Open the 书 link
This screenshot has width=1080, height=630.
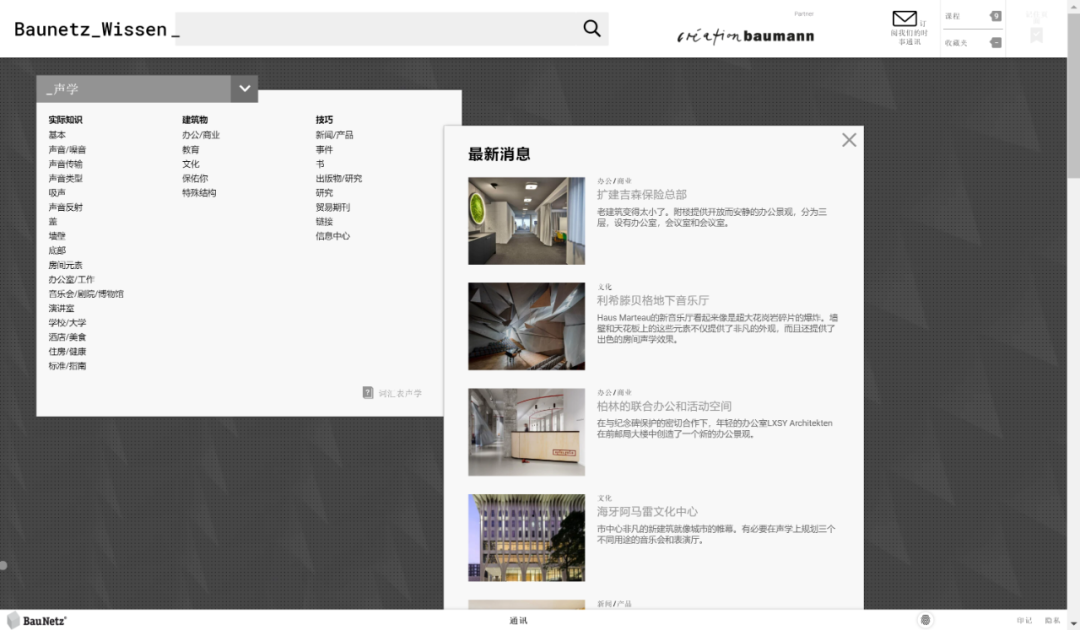tap(320, 164)
